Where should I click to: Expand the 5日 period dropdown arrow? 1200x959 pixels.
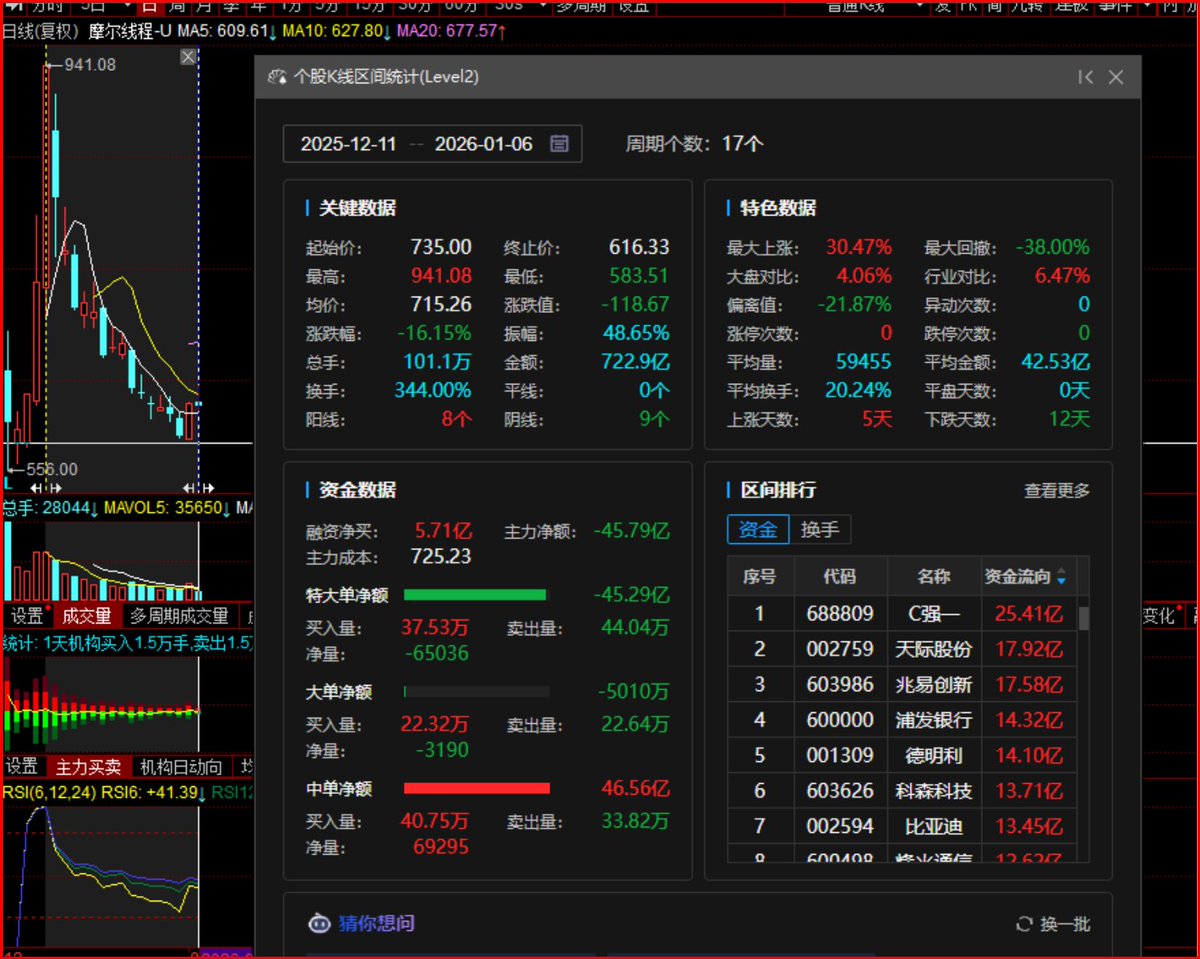click(126, 6)
